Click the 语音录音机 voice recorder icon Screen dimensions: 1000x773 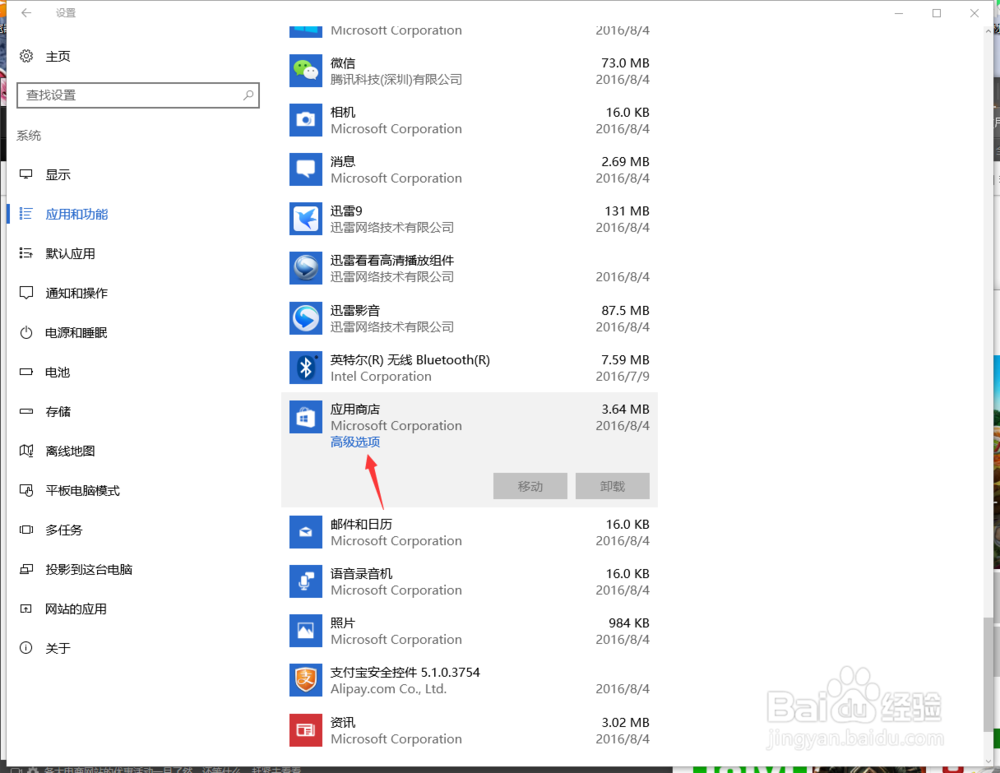pyautogui.click(x=305, y=581)
